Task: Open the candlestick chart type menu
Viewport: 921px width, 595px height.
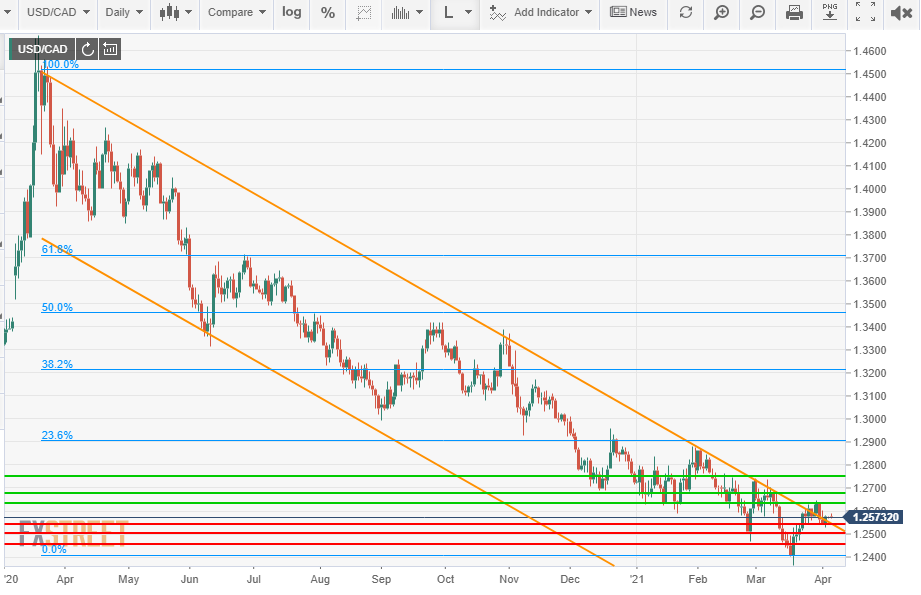Action: (175, 13)
